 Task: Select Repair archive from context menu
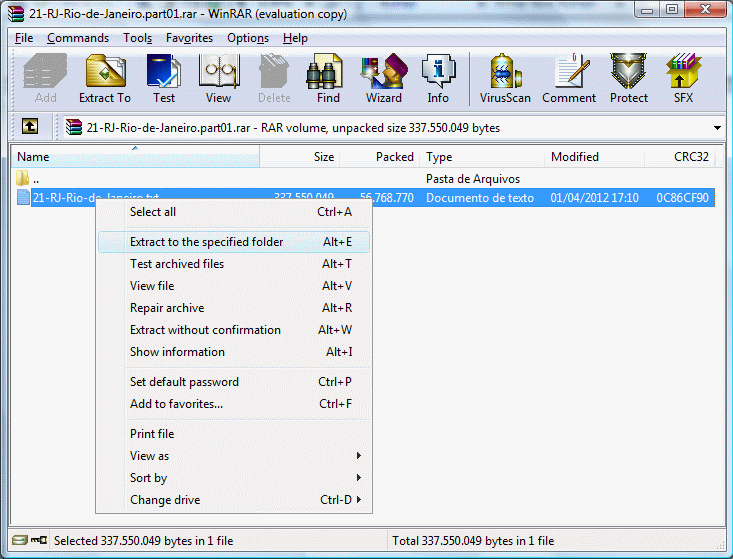point(167,308)
